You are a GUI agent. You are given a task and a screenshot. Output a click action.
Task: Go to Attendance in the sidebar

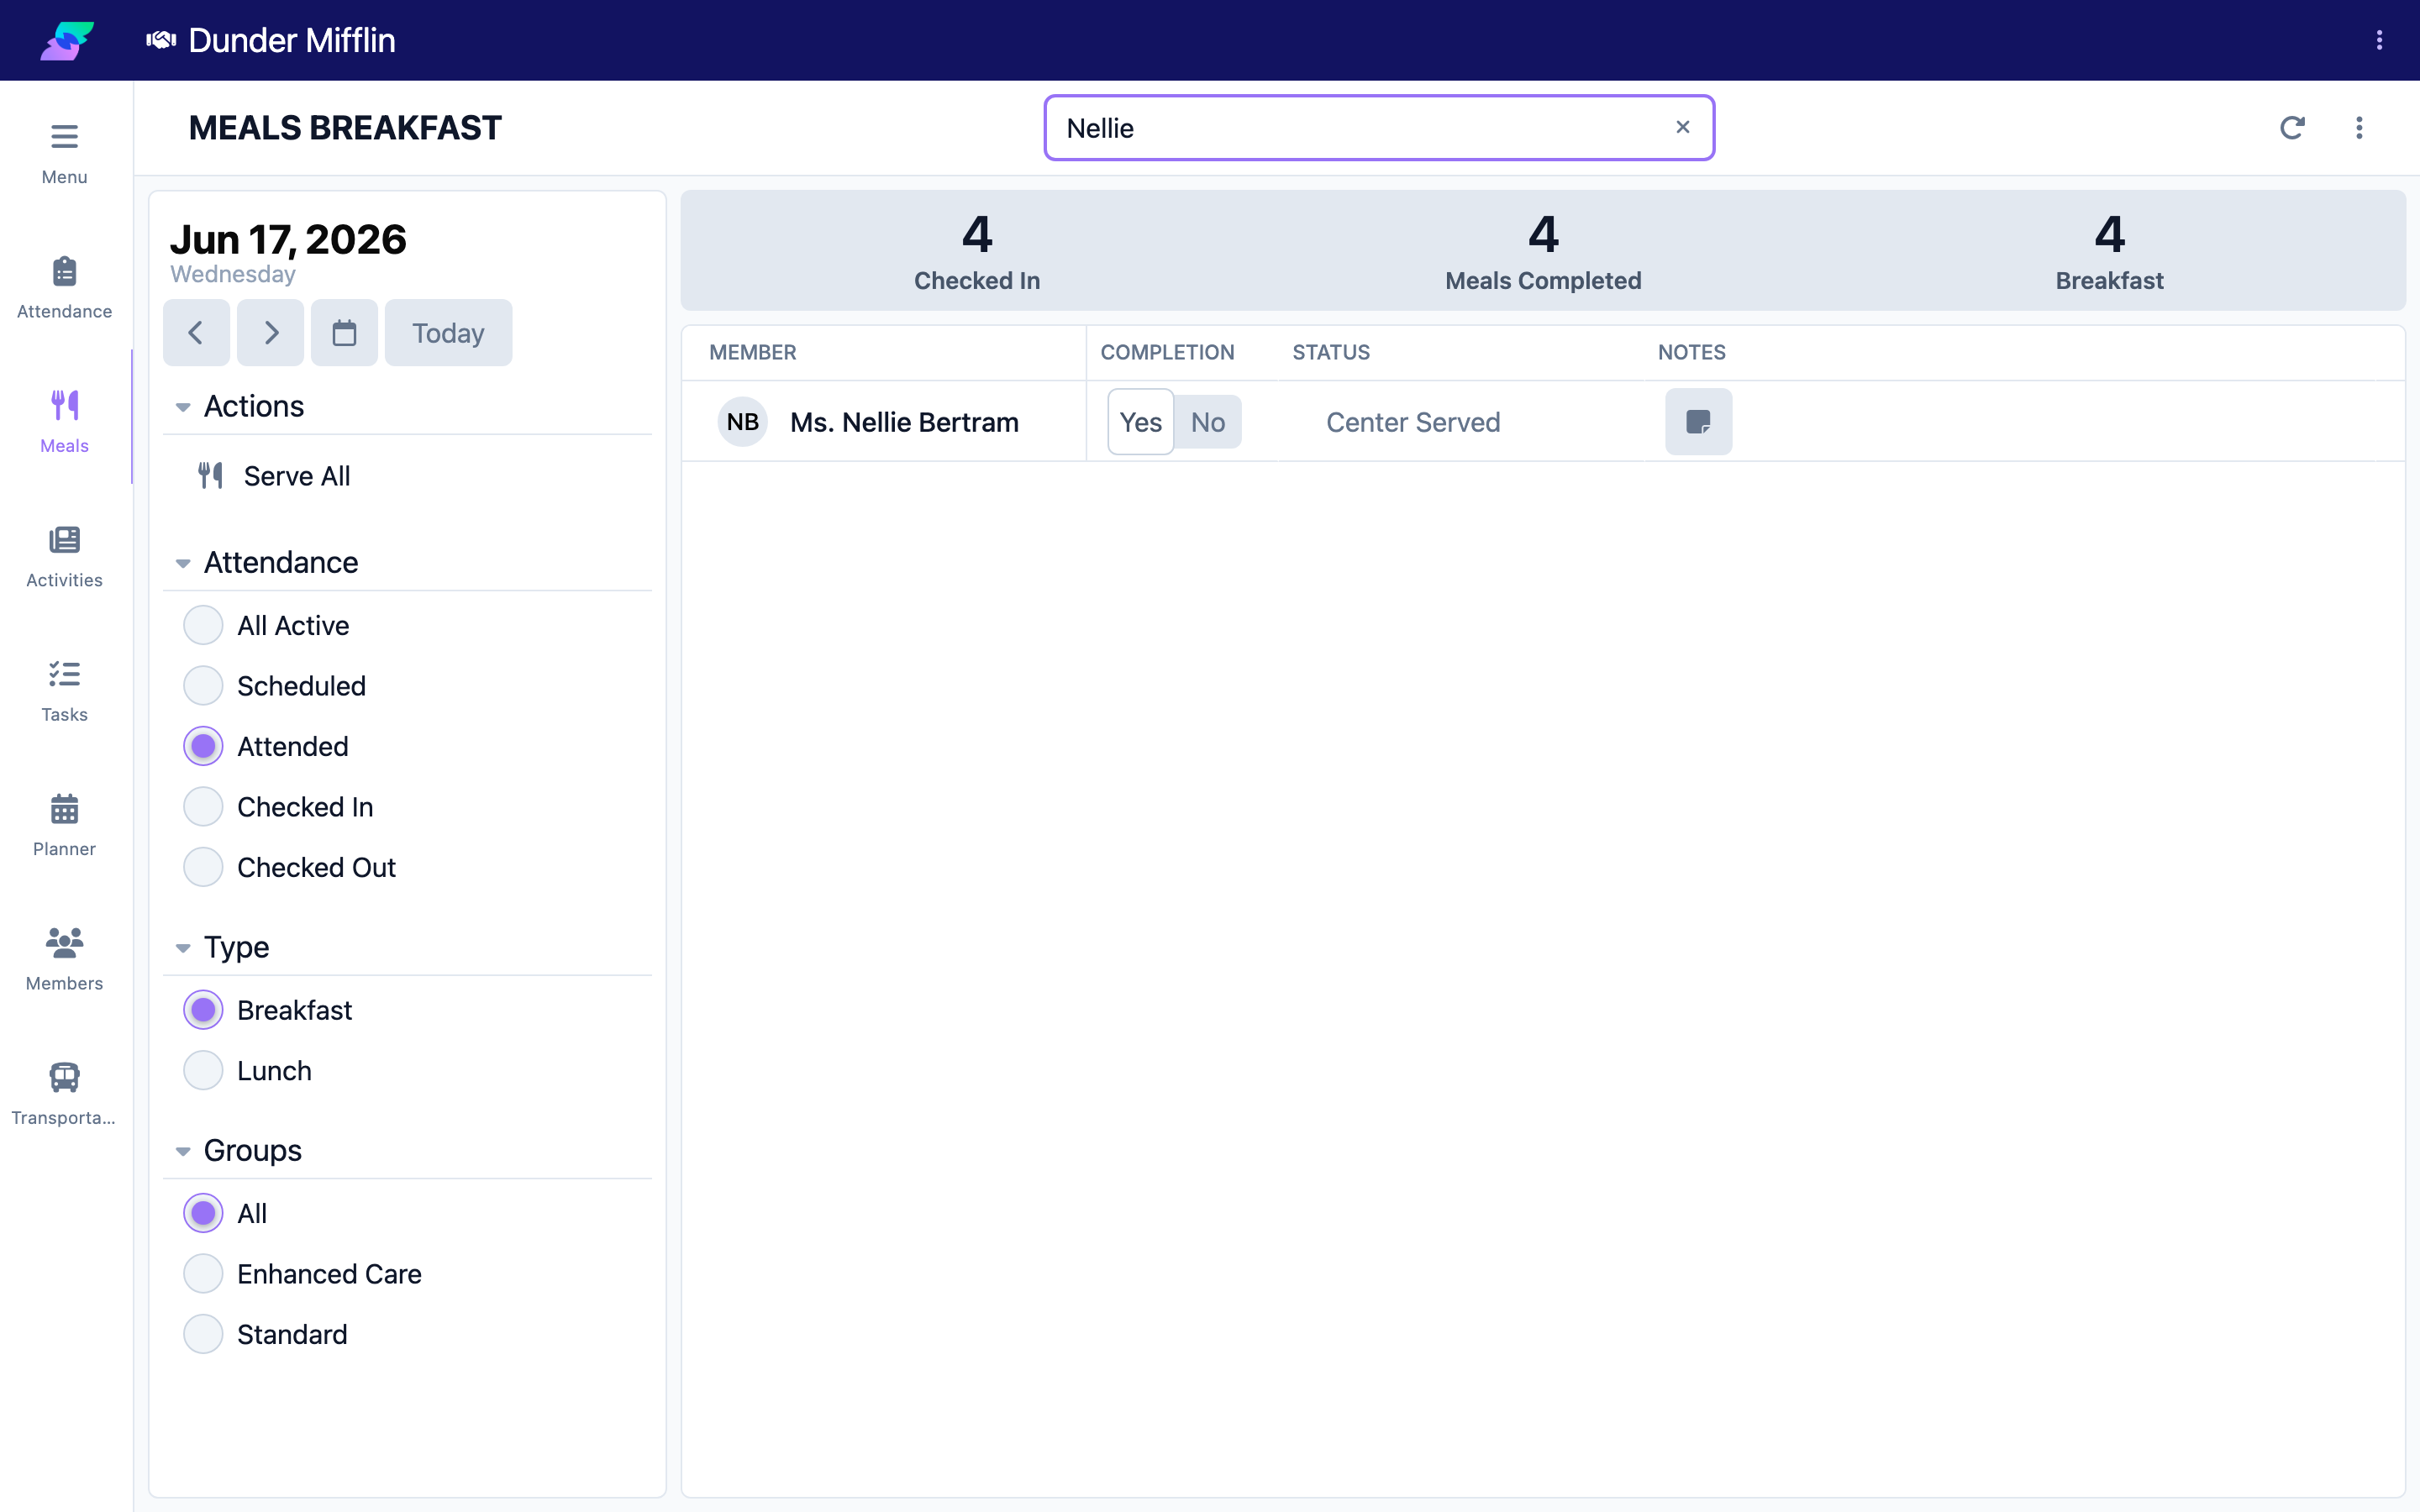click(x=64, y=288)
